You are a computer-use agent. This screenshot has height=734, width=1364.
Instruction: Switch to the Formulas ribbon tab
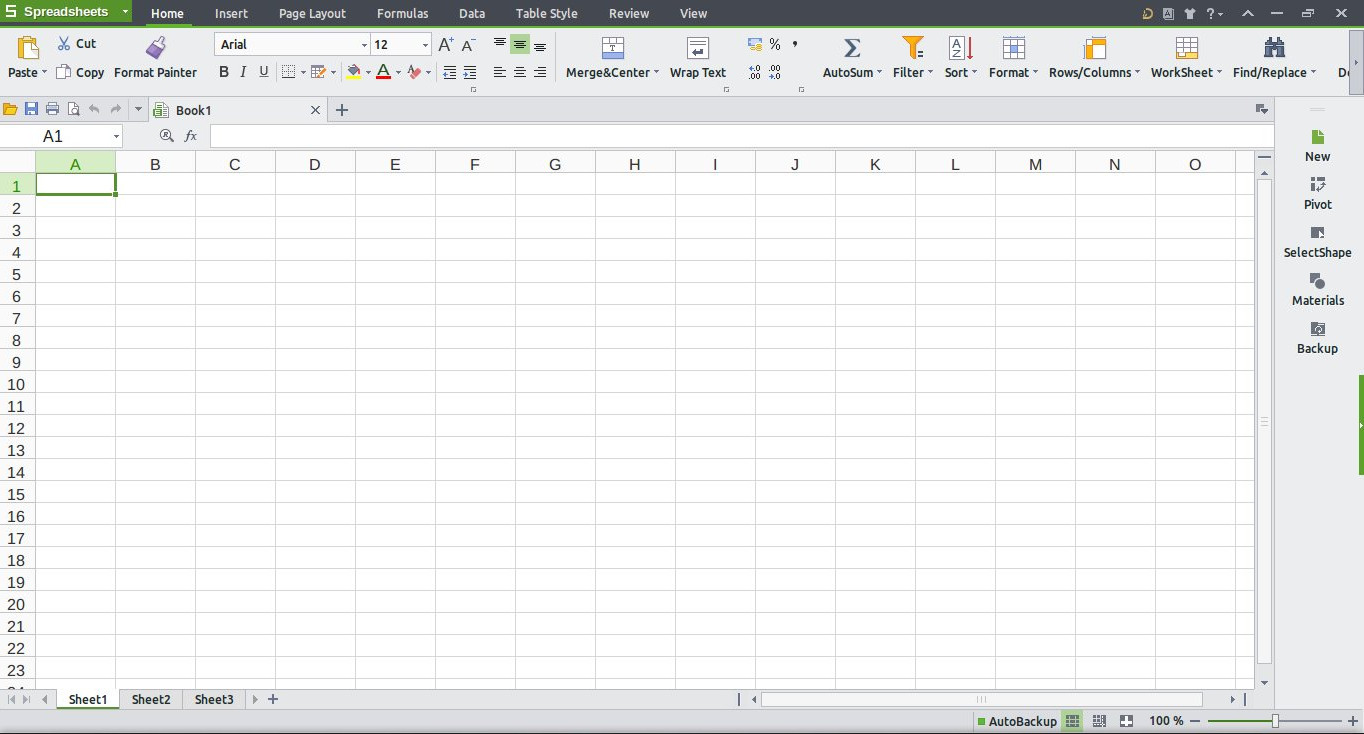402,14
